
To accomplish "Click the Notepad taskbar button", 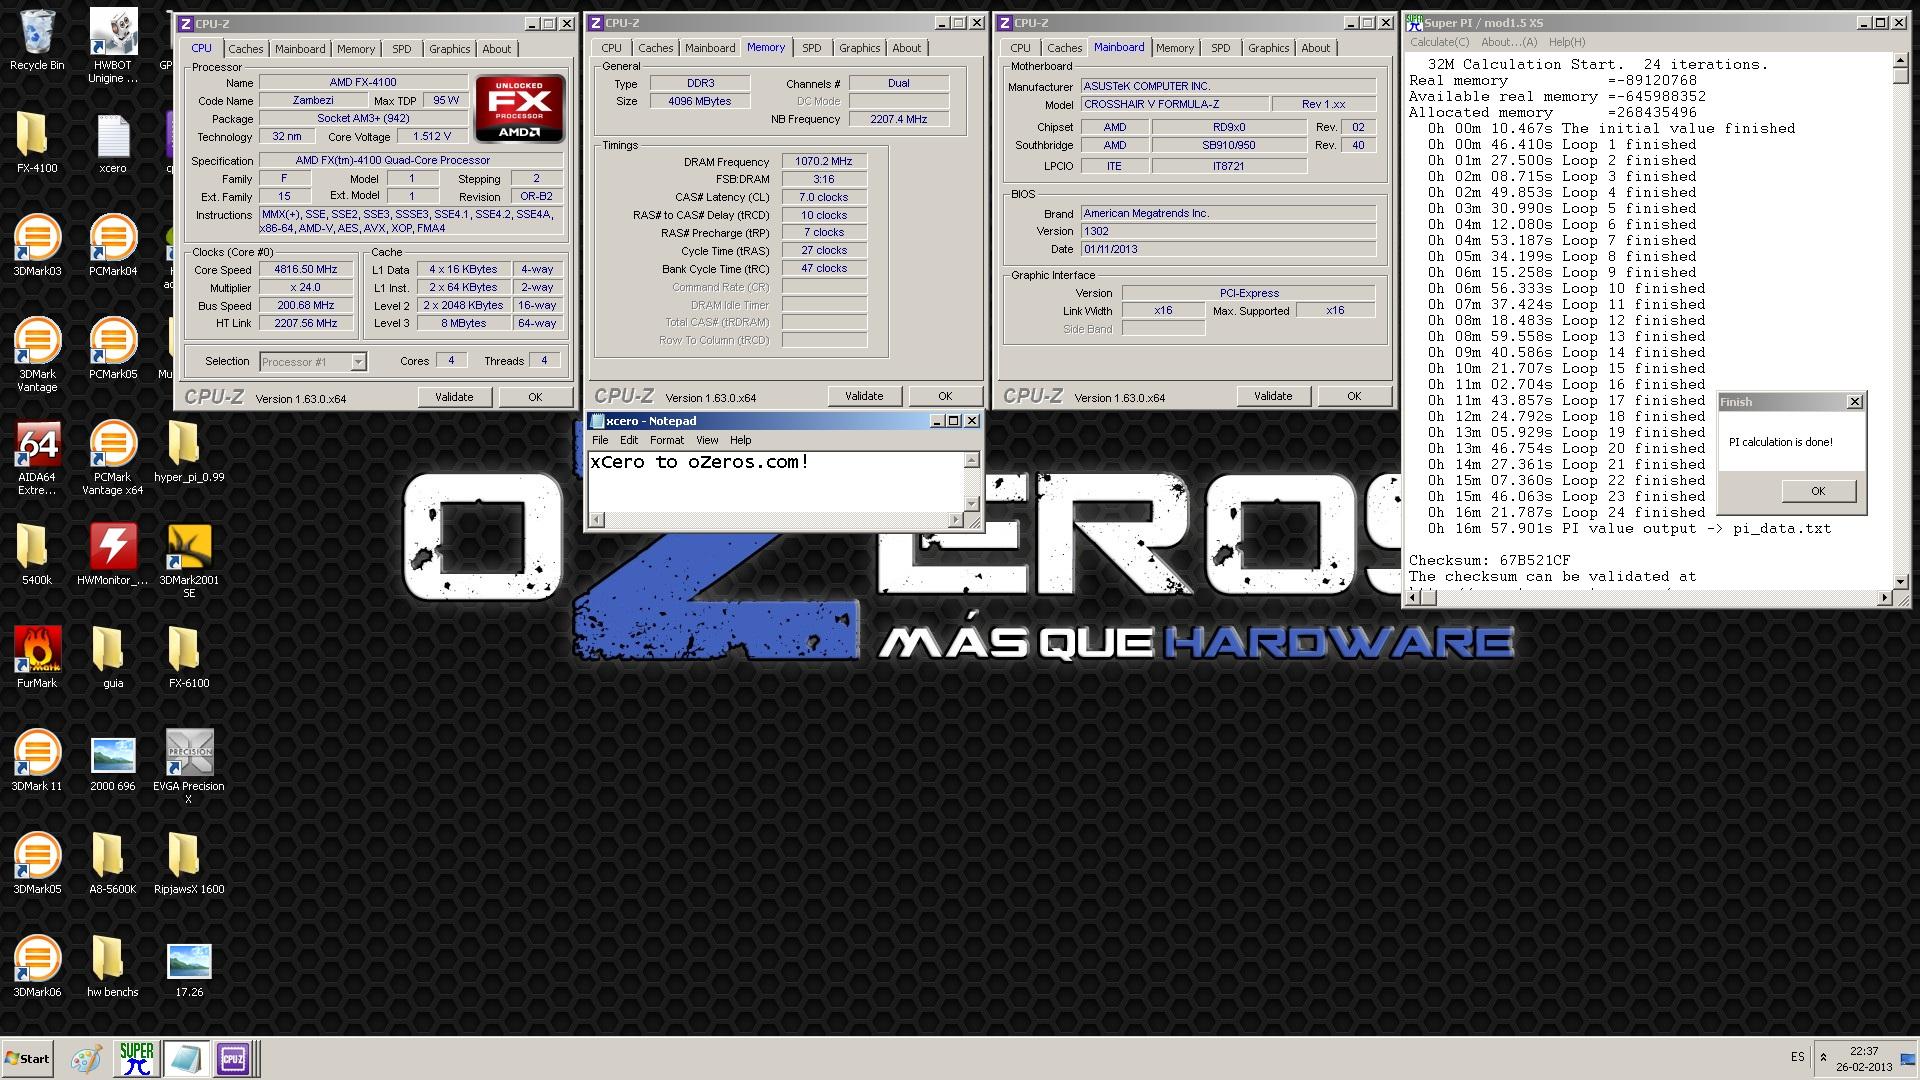I will click(x=185, y=1058).
